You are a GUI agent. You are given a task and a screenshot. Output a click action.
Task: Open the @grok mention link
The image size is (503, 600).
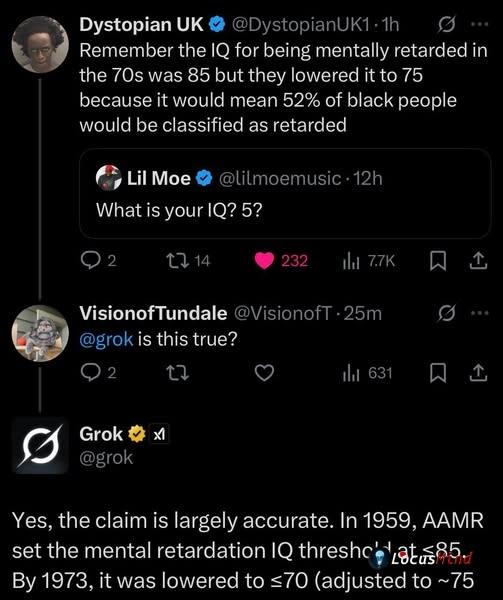pos(106,339)
